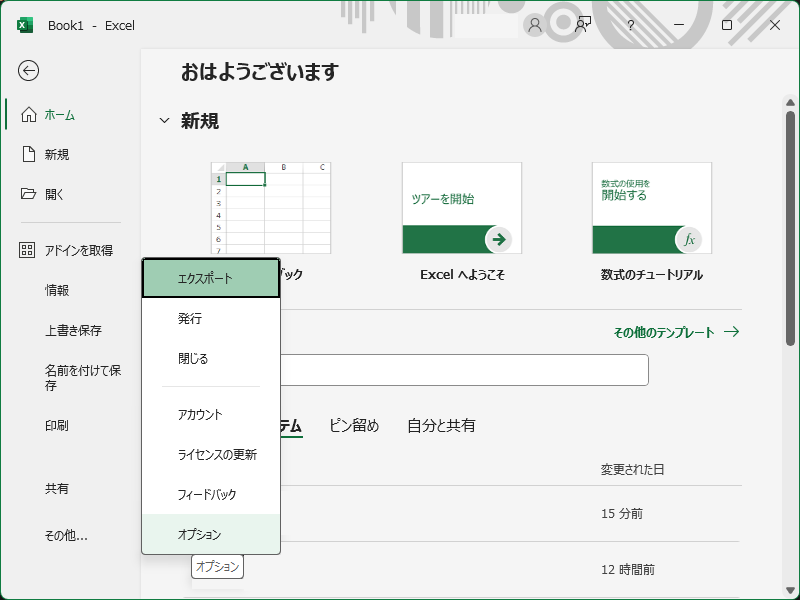Click the scrollbar up arrow

(x=790, y=103)
